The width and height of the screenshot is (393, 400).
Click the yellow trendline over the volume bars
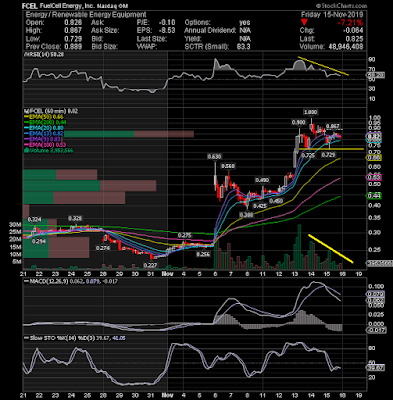pyautogui.click(x=330, y=249)
